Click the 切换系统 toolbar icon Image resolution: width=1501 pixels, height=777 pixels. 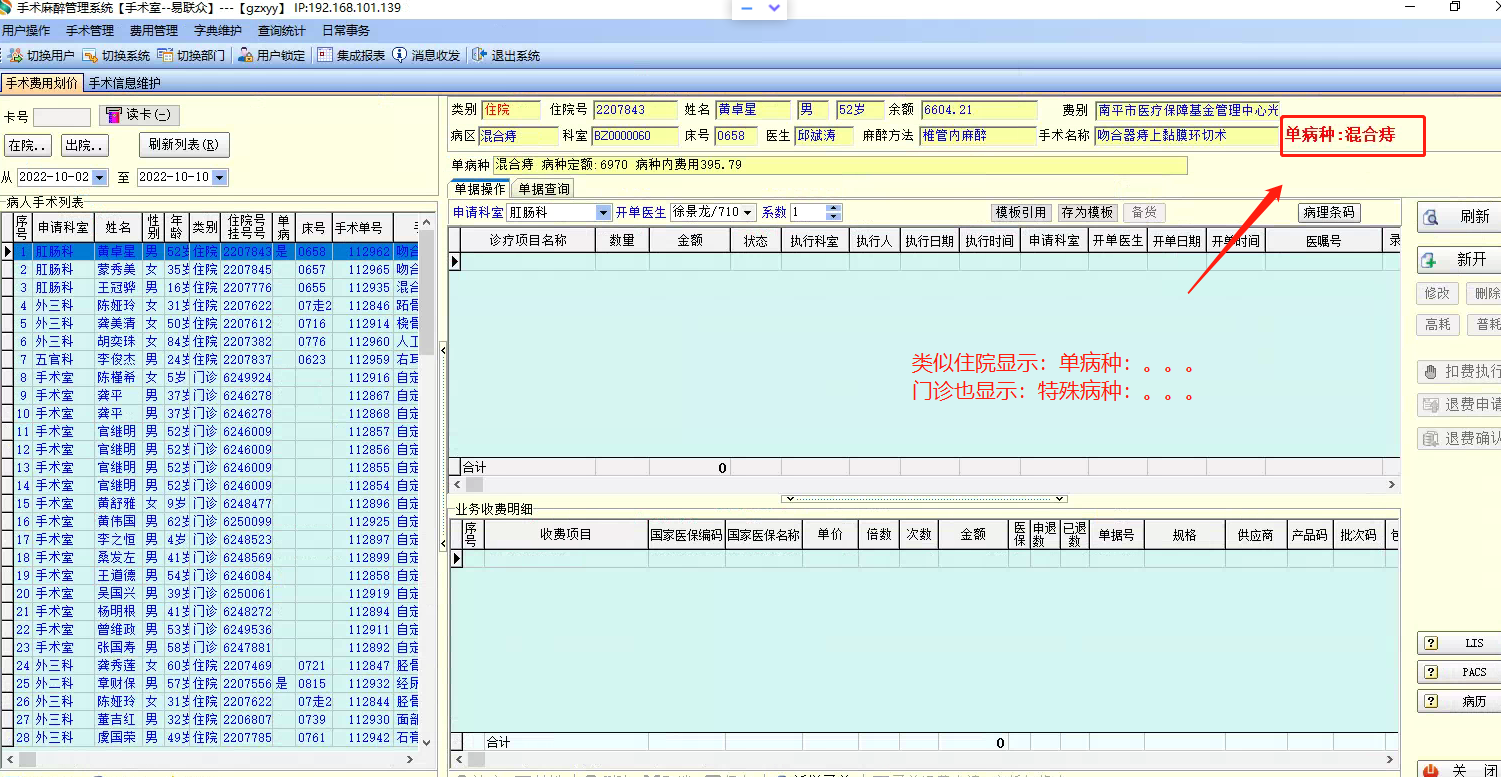tap(116, 56)
